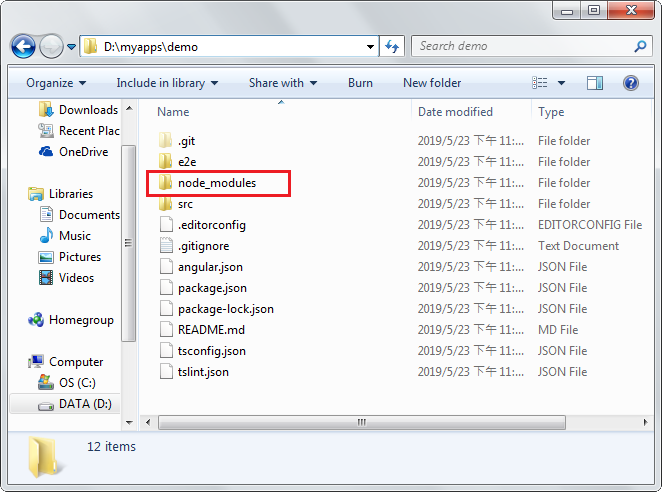Click the Back navigation arrow button
Image resolution: width=662 pixels, height=492 pixels.
click(24, 47)
